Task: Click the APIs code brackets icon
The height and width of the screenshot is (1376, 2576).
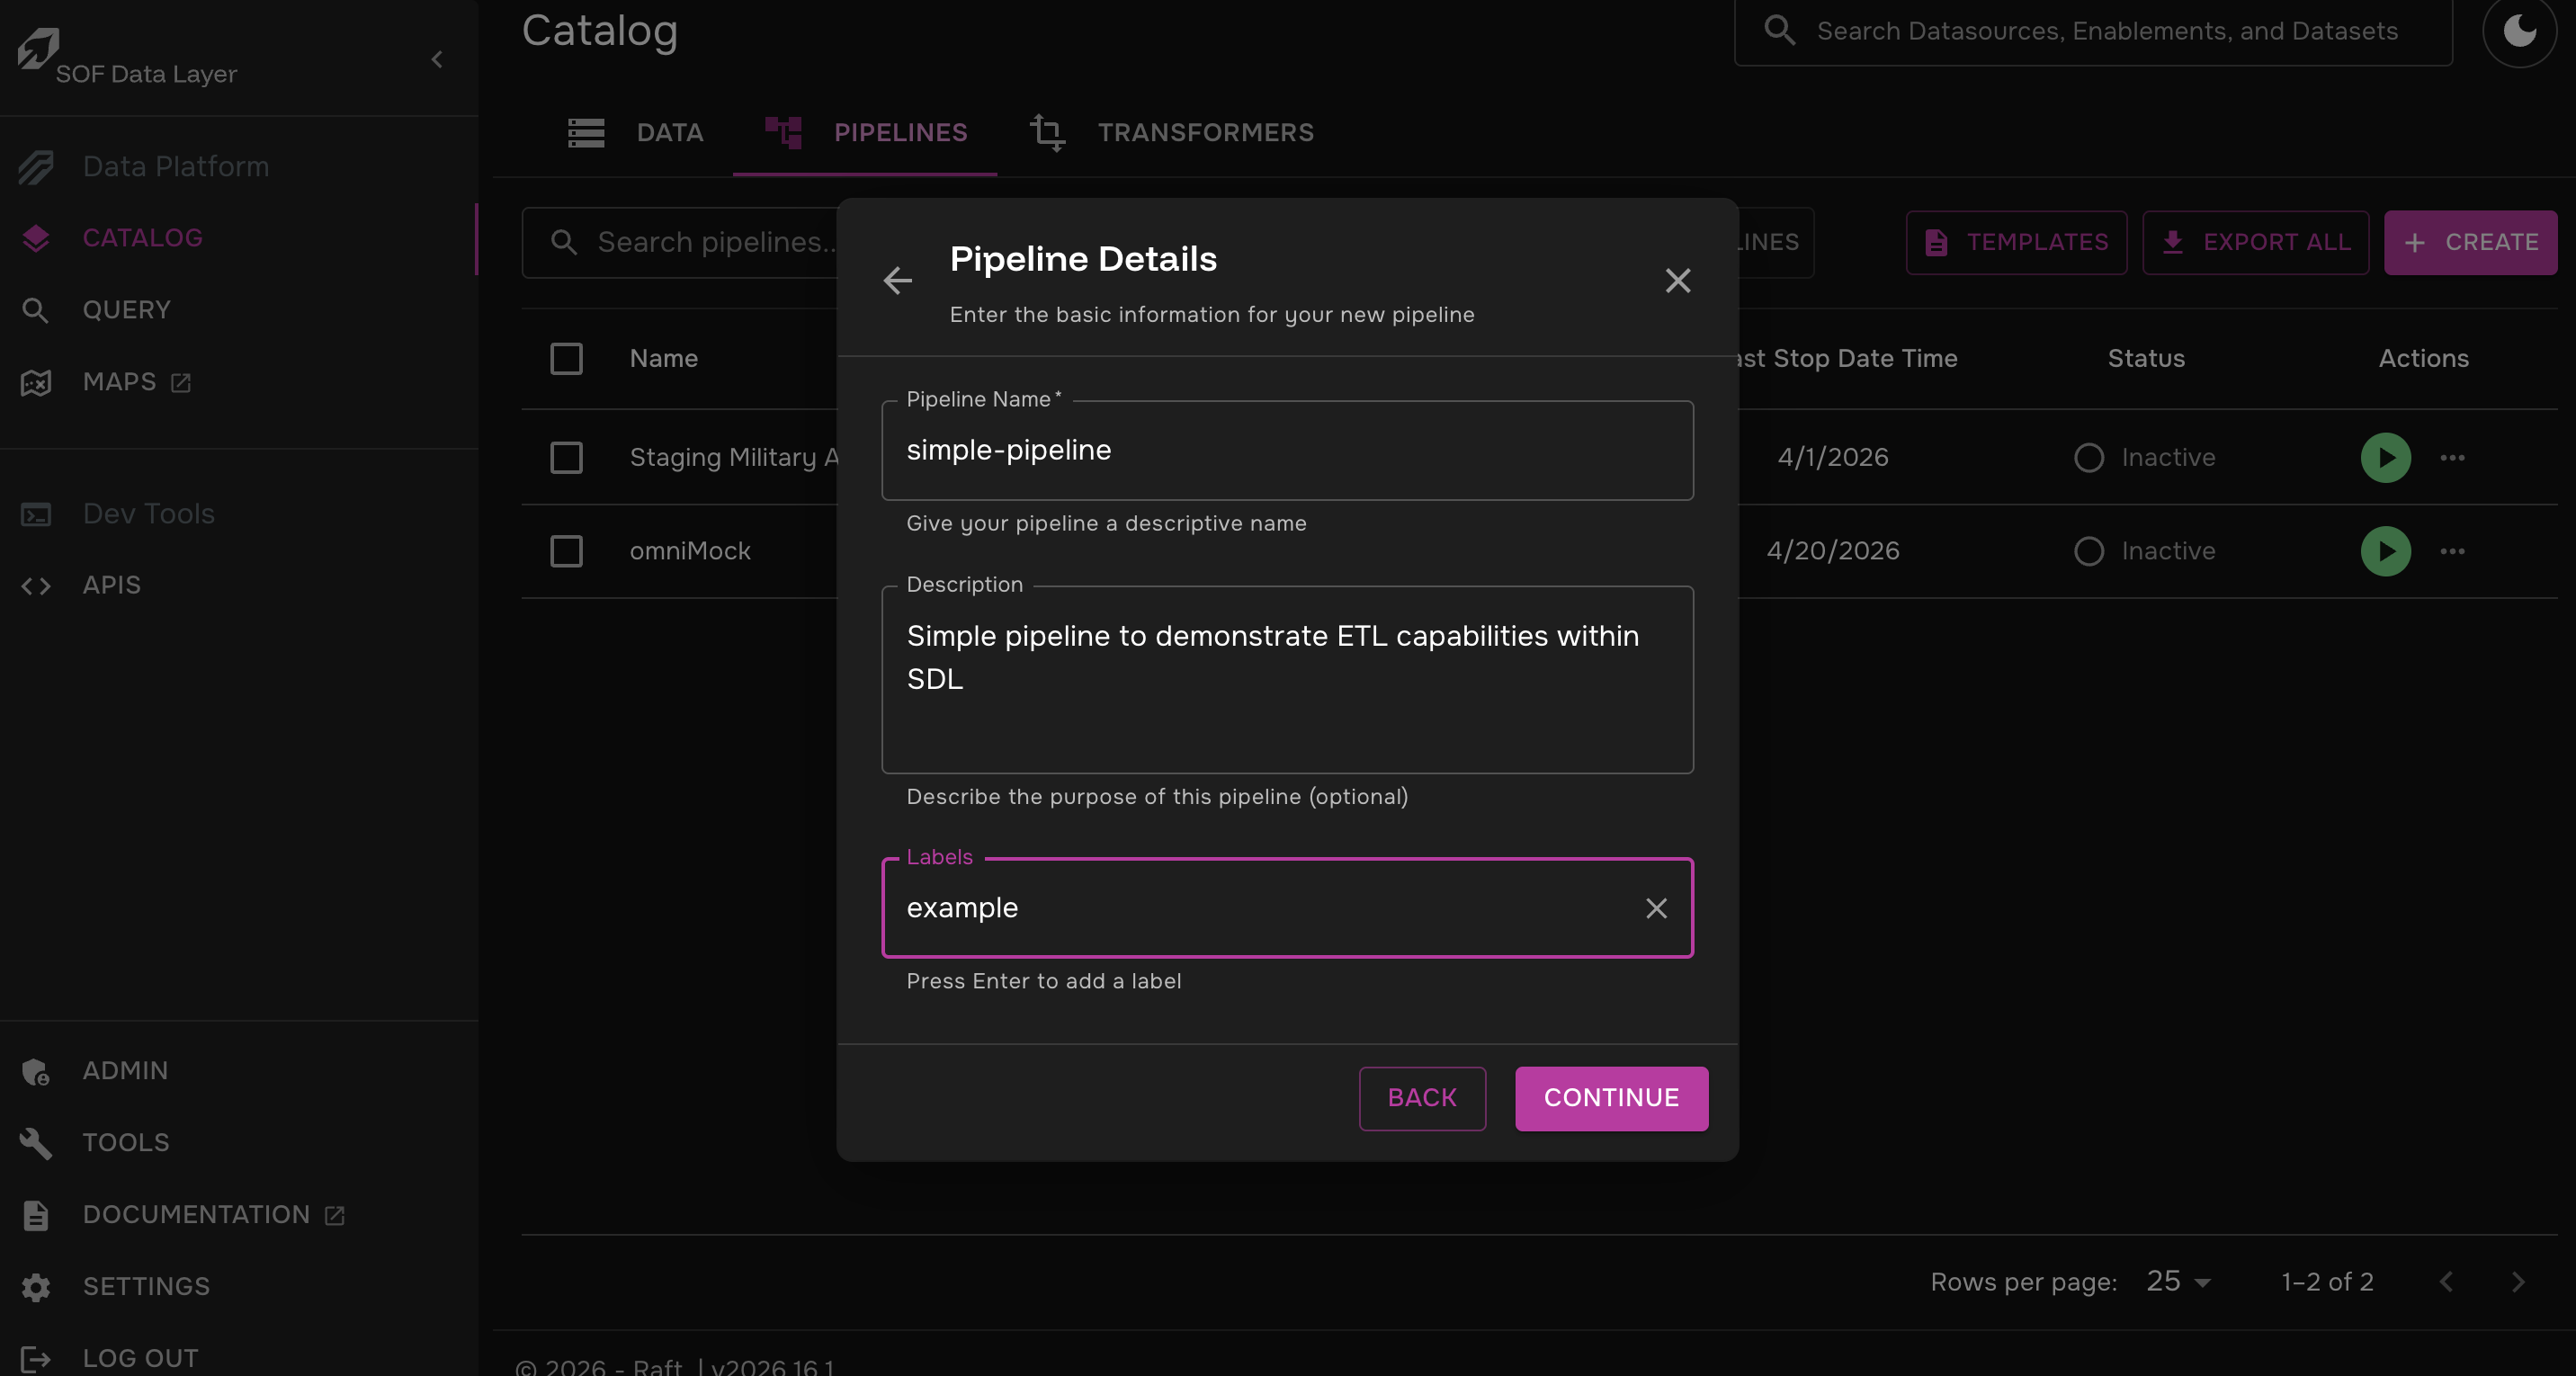Action: tap(36, 586)
